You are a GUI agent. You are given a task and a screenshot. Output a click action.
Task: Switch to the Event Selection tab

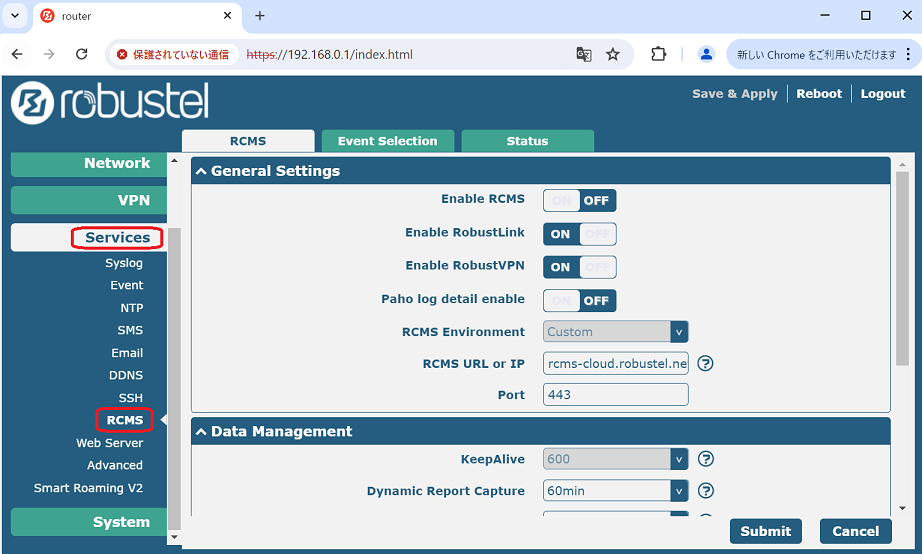point(387,141)
